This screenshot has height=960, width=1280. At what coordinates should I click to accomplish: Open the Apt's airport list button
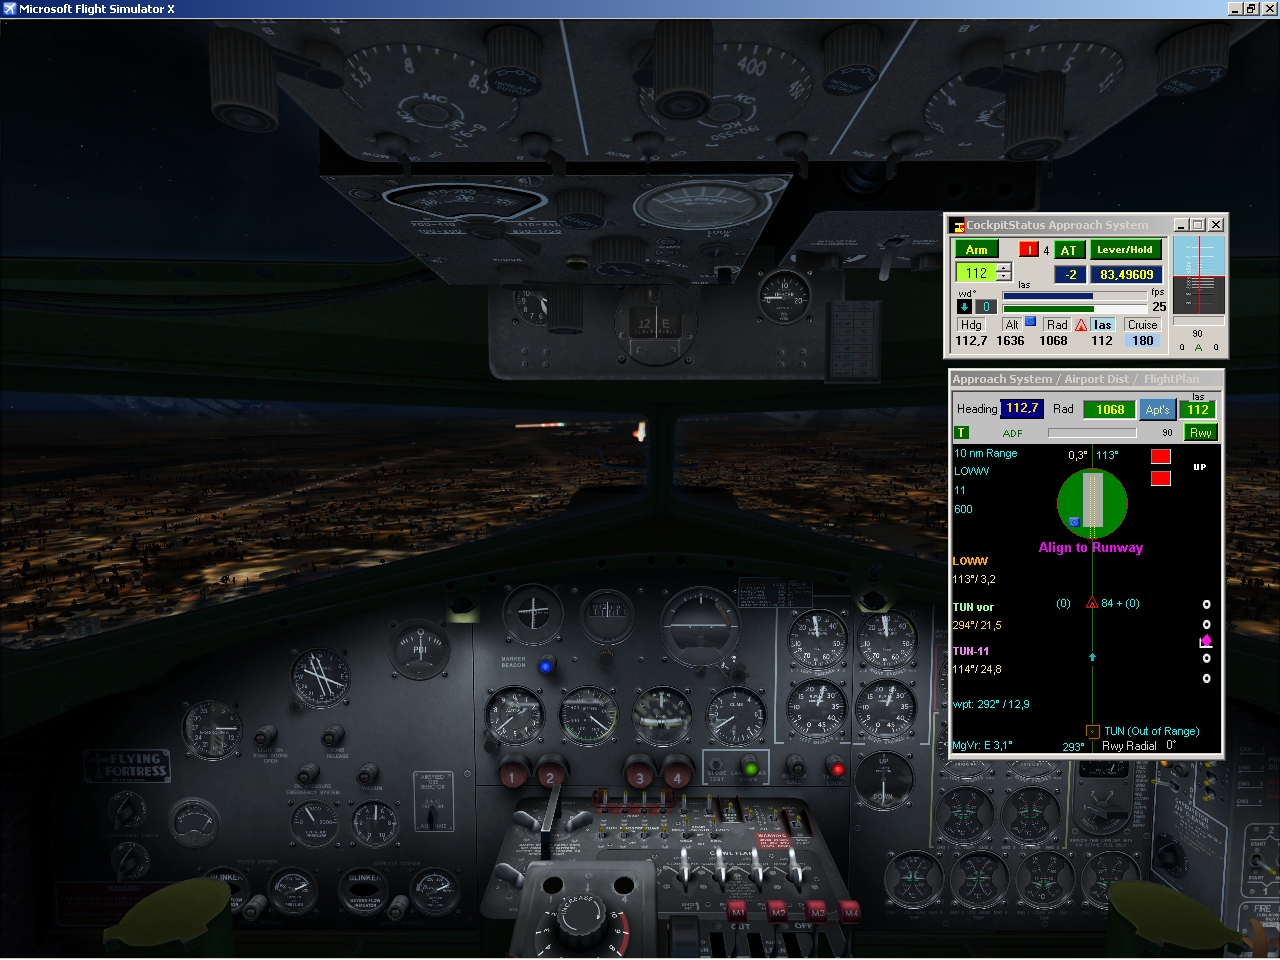tap(1158, 409)
